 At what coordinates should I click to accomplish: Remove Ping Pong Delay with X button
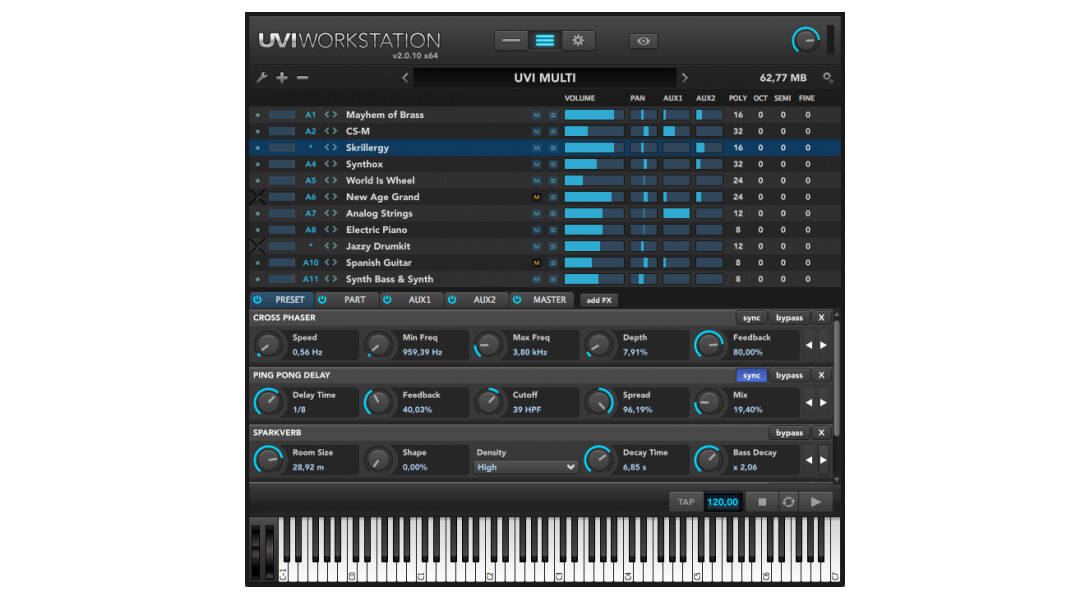pyautogui.click(x=821, y=375)
